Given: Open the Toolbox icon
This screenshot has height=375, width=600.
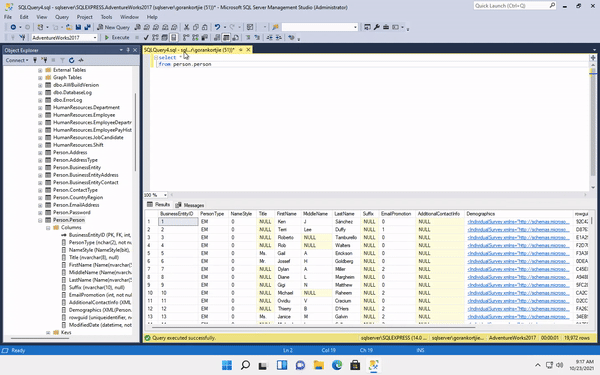Looking at the screenshot, I should 386,27.
